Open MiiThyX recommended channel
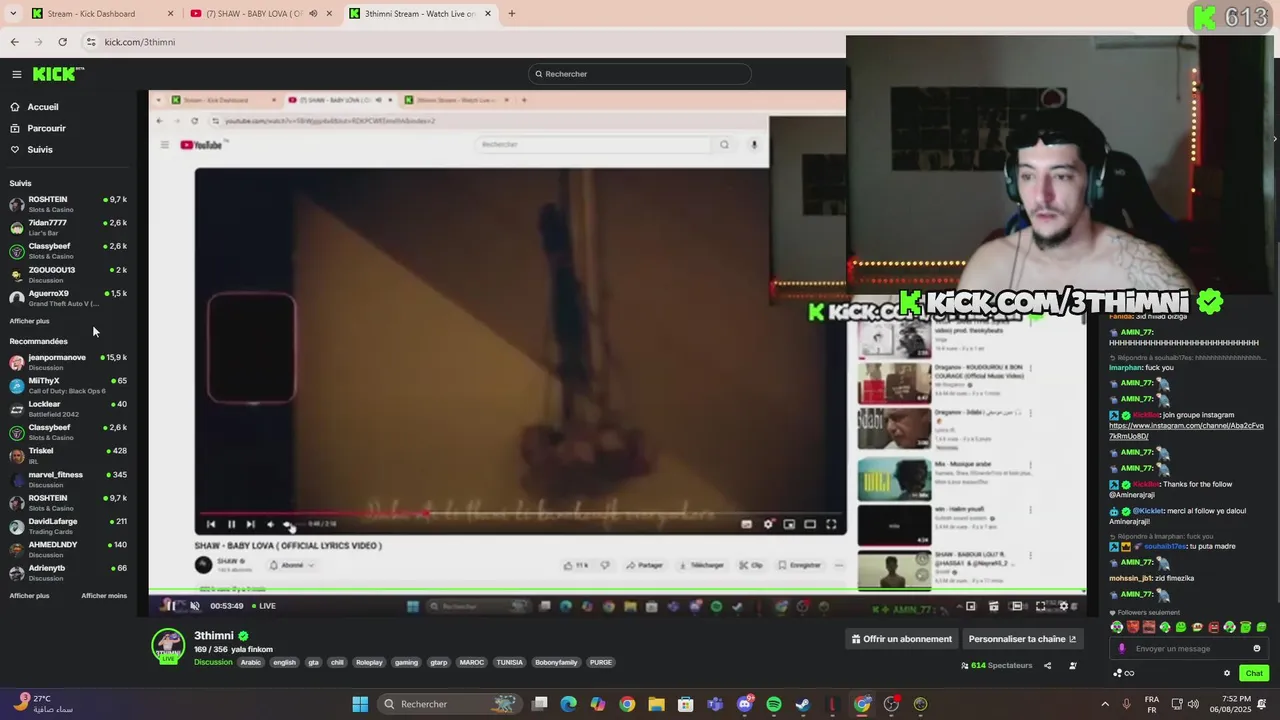 (68, 385)
